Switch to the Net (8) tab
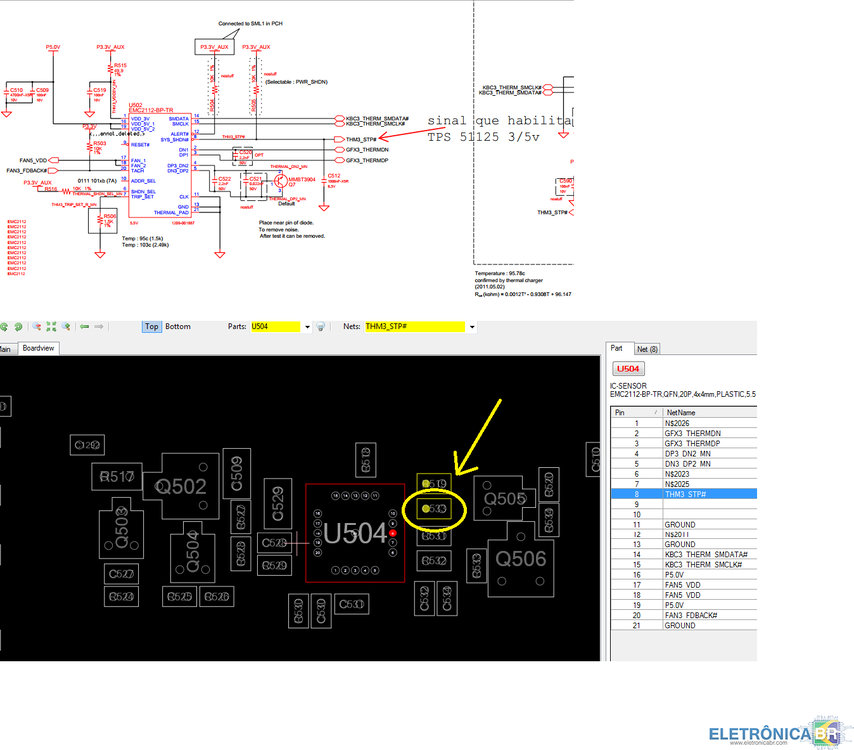 (x=647, y=348)
